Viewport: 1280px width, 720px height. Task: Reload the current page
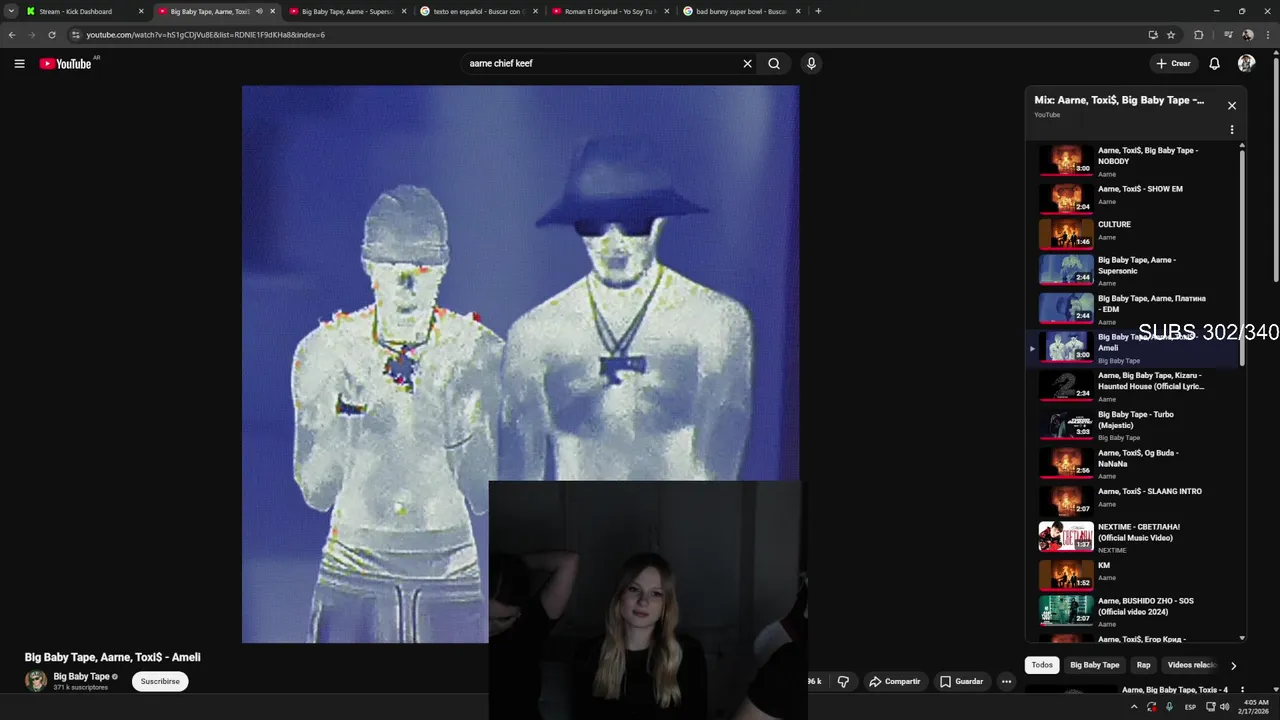[52, 35]
